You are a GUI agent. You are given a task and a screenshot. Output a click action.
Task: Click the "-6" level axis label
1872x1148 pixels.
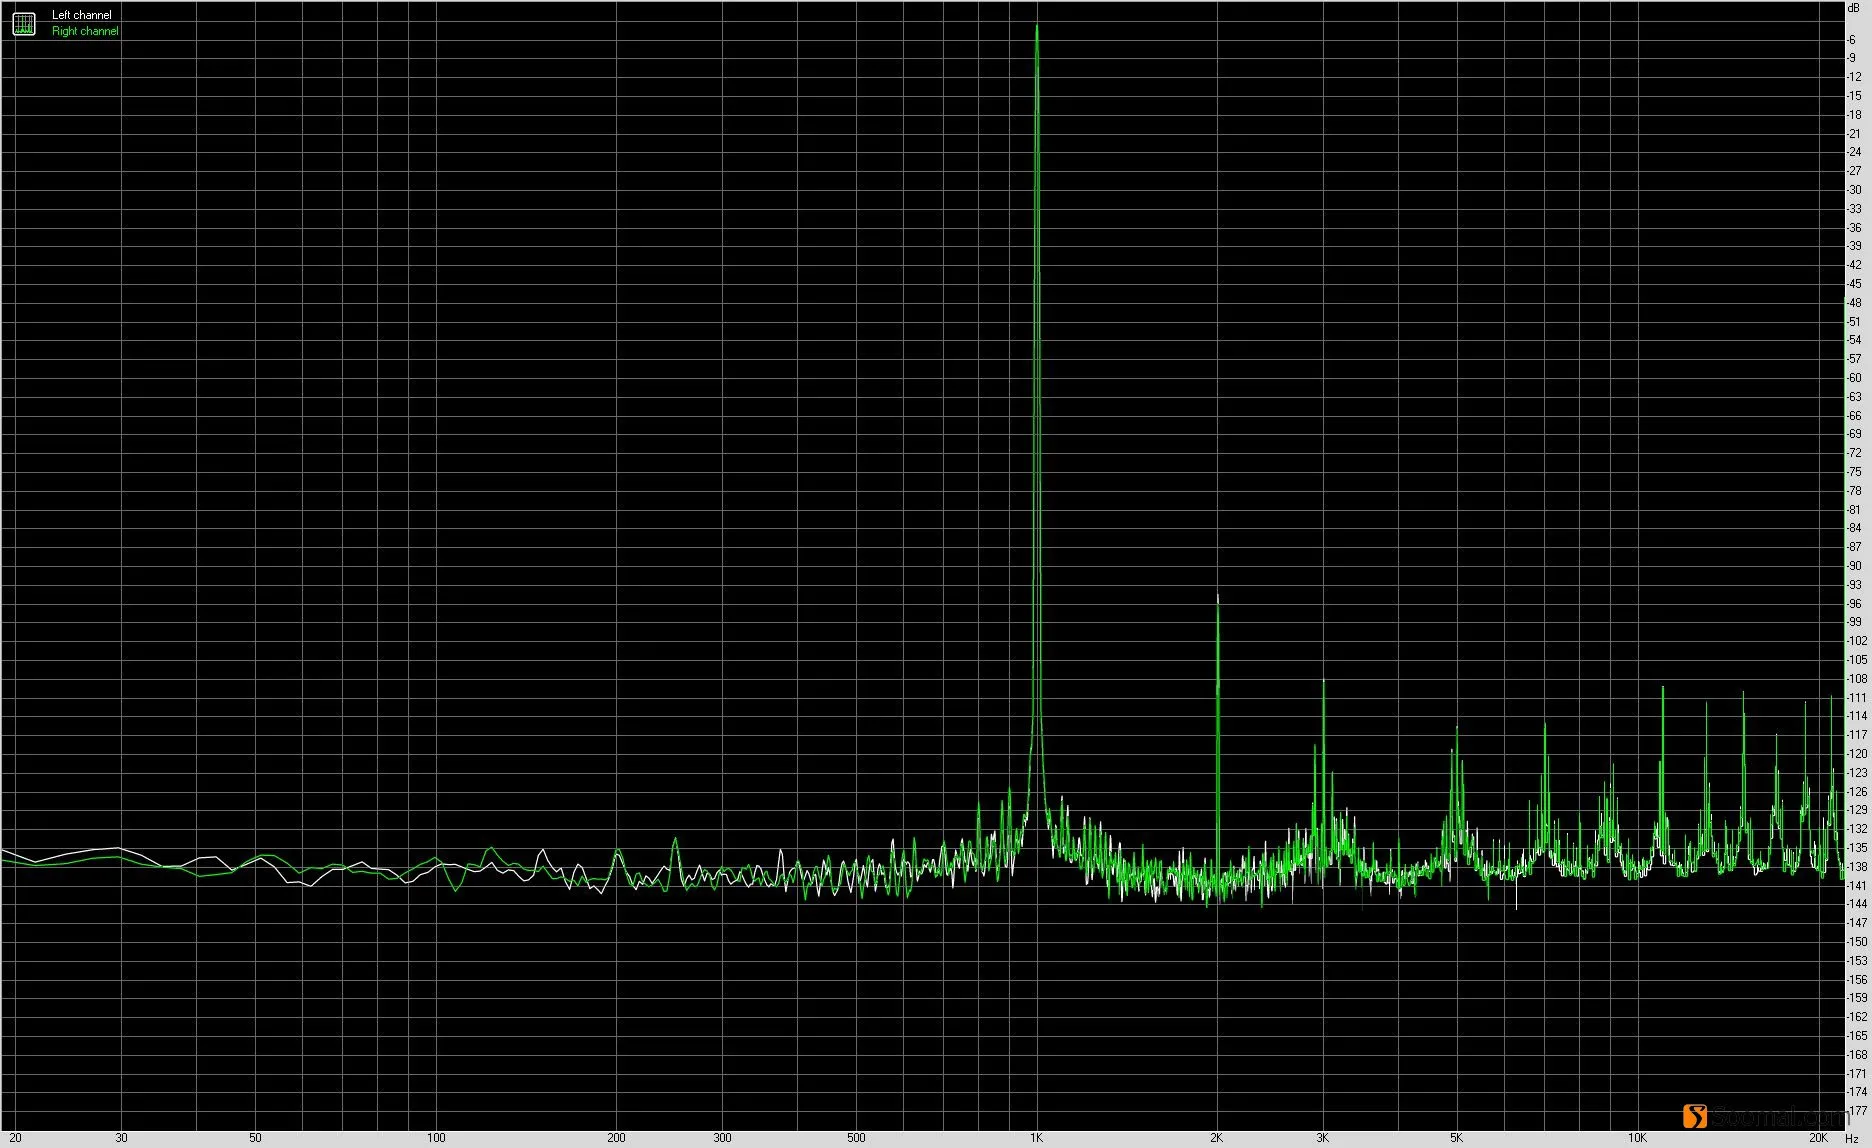(1852, 39)
